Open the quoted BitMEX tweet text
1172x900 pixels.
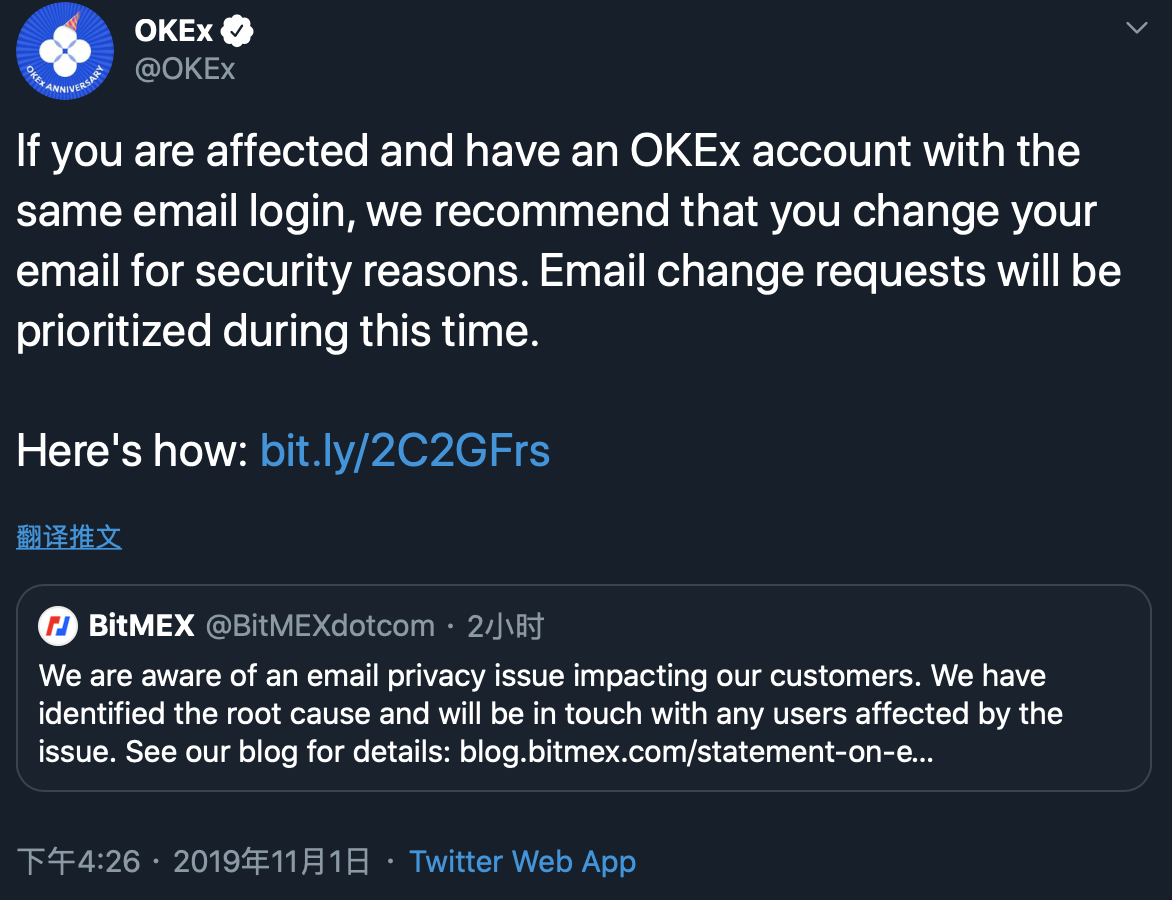[x=550, y=713]
